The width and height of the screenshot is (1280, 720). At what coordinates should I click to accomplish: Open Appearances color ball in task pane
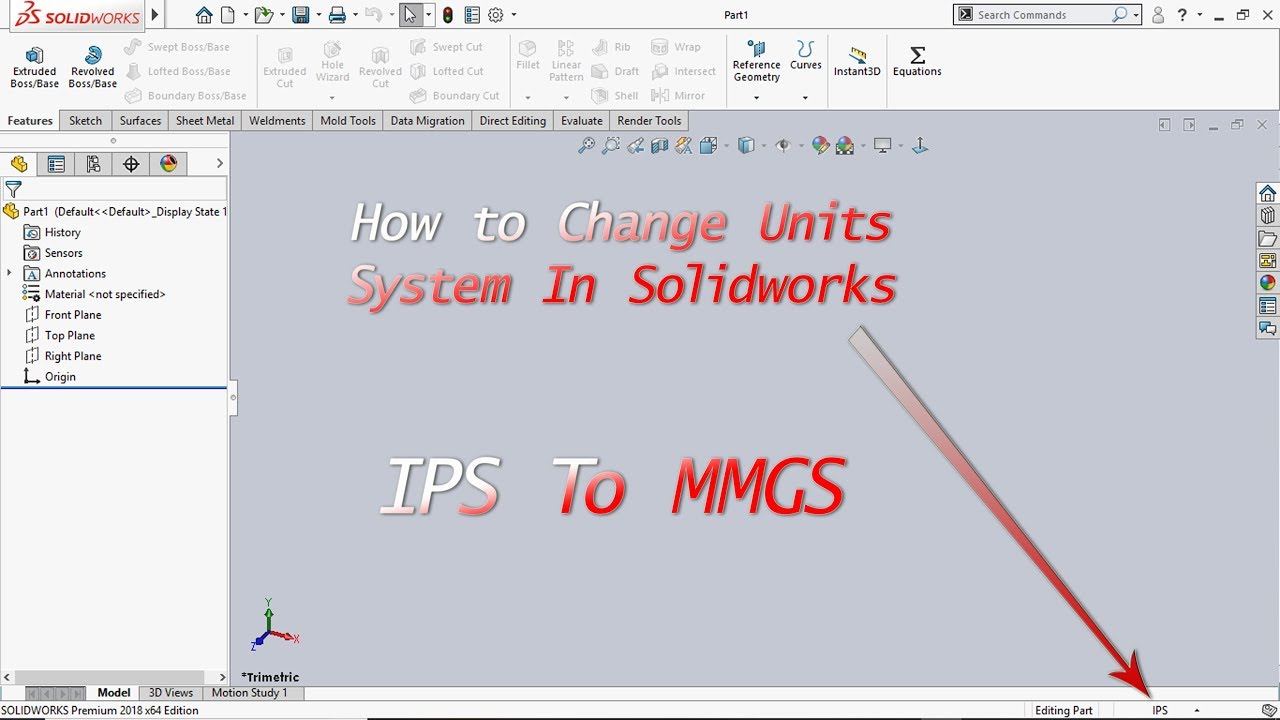coord(1267,283)
